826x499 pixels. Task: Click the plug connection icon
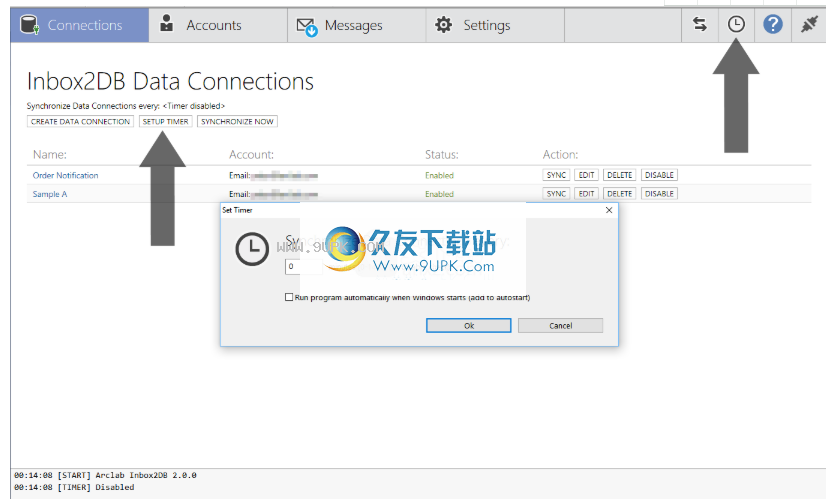coord(809,24)
